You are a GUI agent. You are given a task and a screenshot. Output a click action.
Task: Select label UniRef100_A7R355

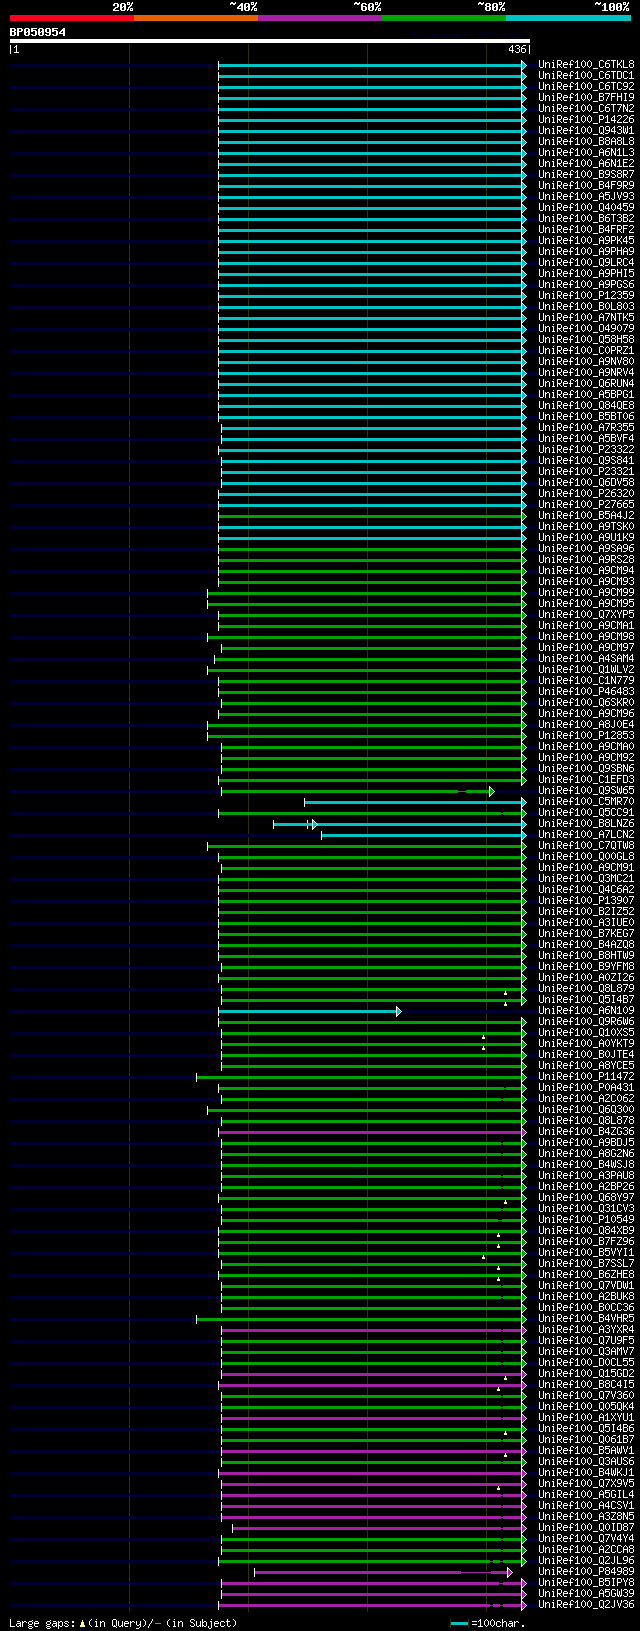coord(586,428)
